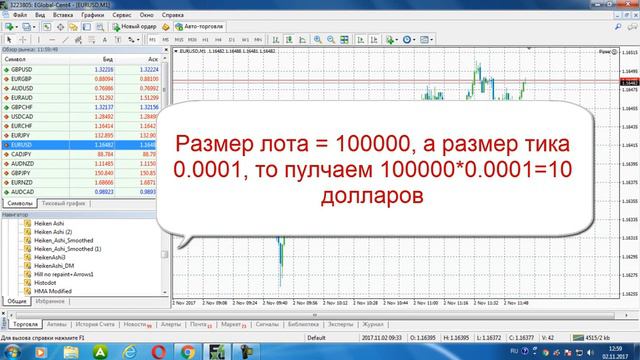The height and width of the screenshot is (360, 640).
Task: Select the D1 timeframe
Action: click(x=232, y=40)
